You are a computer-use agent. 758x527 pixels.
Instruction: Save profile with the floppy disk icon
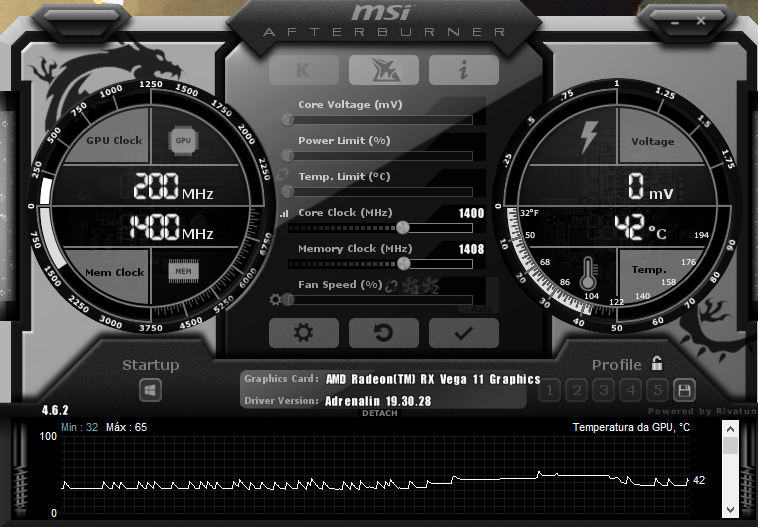coord(684,390)
